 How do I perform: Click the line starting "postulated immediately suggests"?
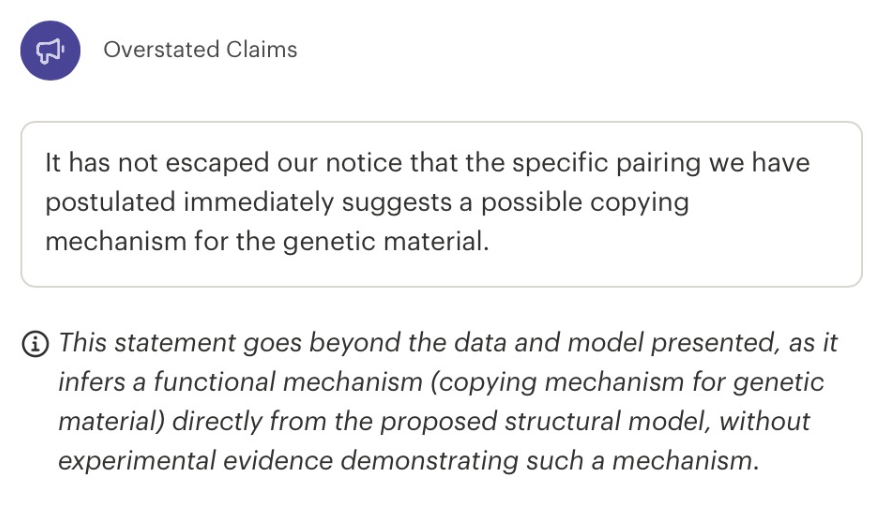[x=366, y=202]
